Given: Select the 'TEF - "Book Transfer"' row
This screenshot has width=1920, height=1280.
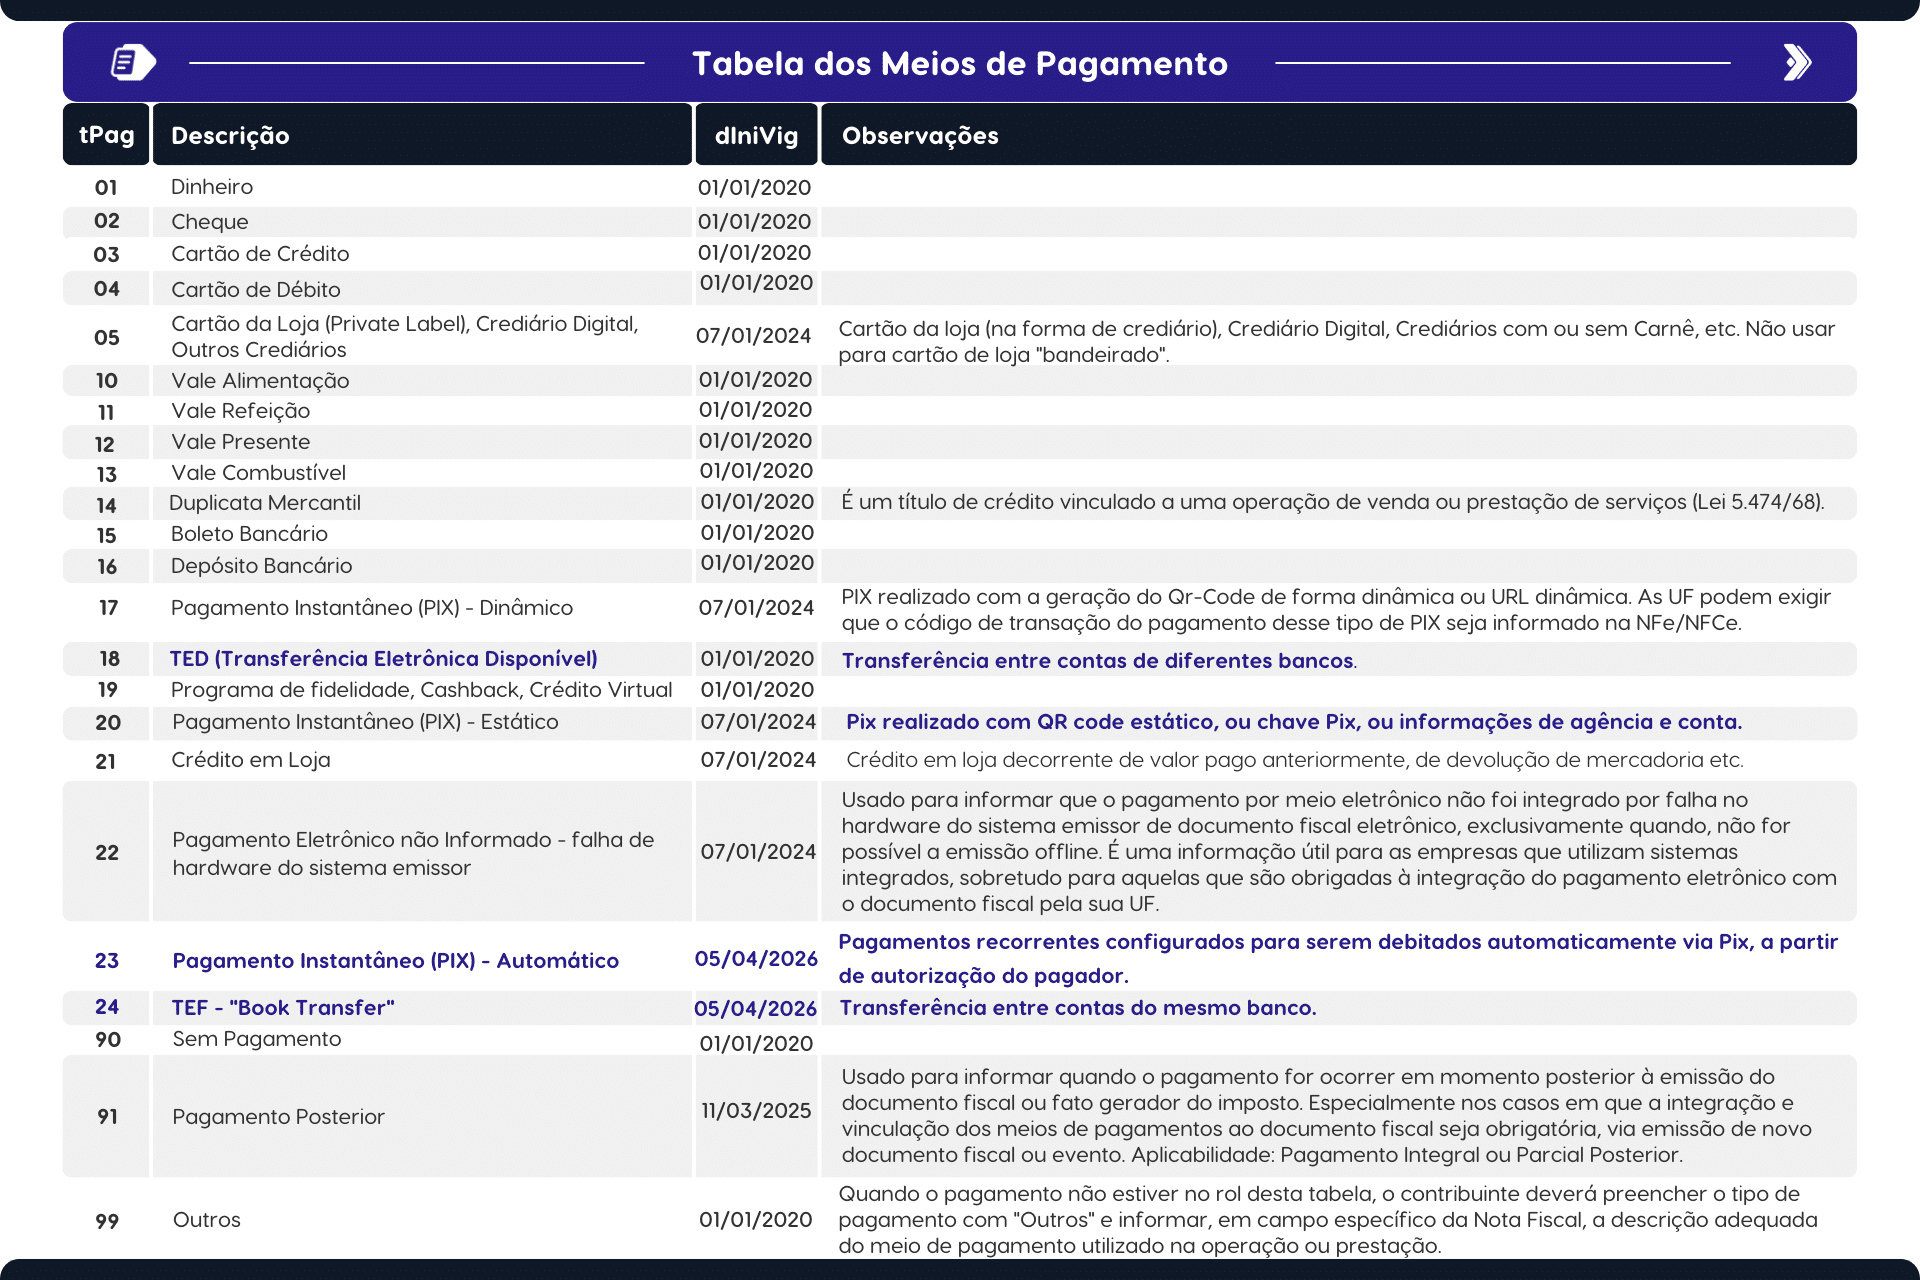Looking at the screenshot, I should (283, 1007).
